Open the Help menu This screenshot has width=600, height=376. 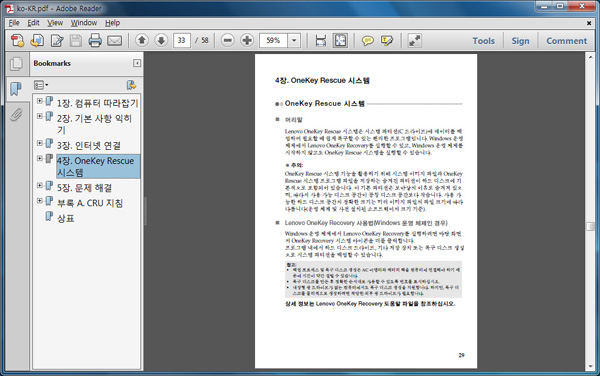pyautogui.click(x=112, y=23)
